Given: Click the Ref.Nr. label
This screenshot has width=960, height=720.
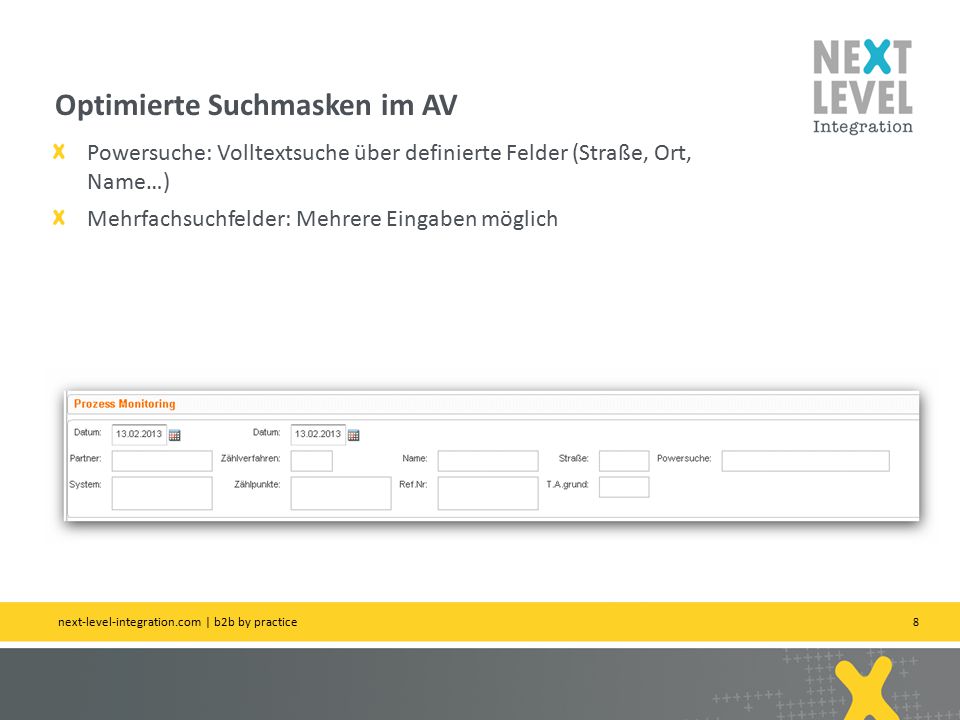Looking at the screenshot, I should (x=413, y=485).
